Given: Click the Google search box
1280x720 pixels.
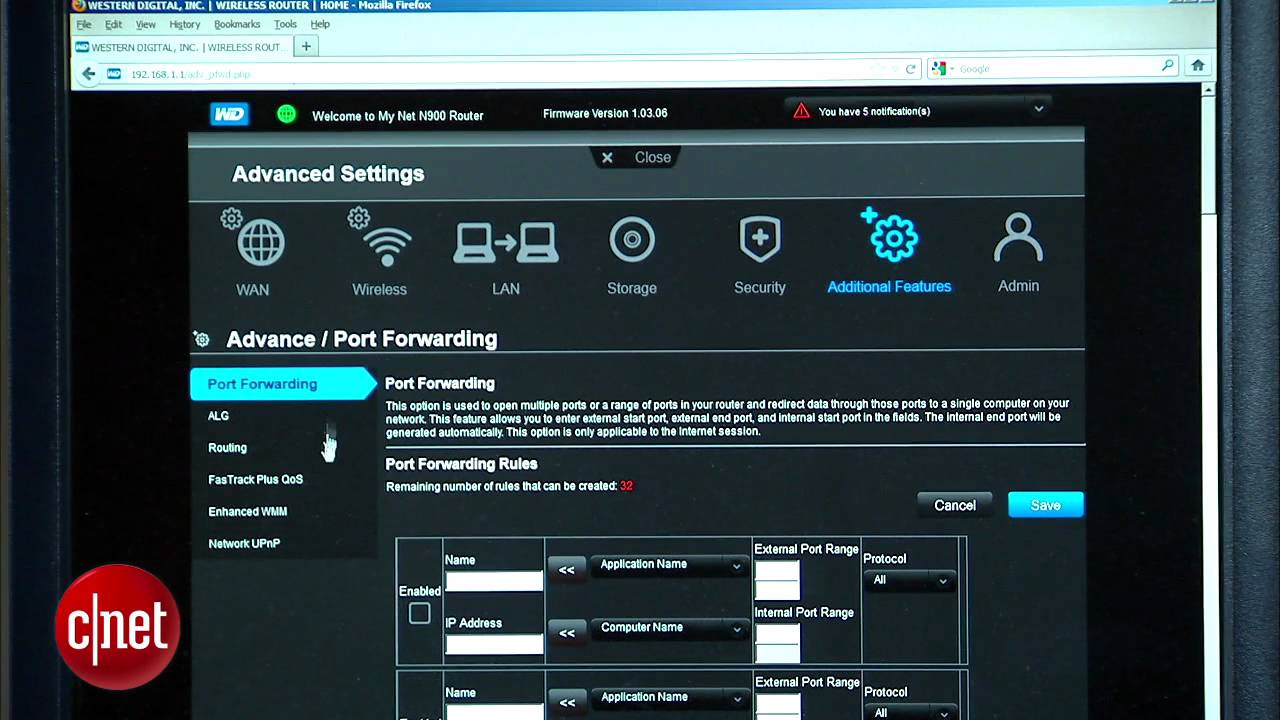Looking at the screenshot, I should click(x=1053, y=67).
